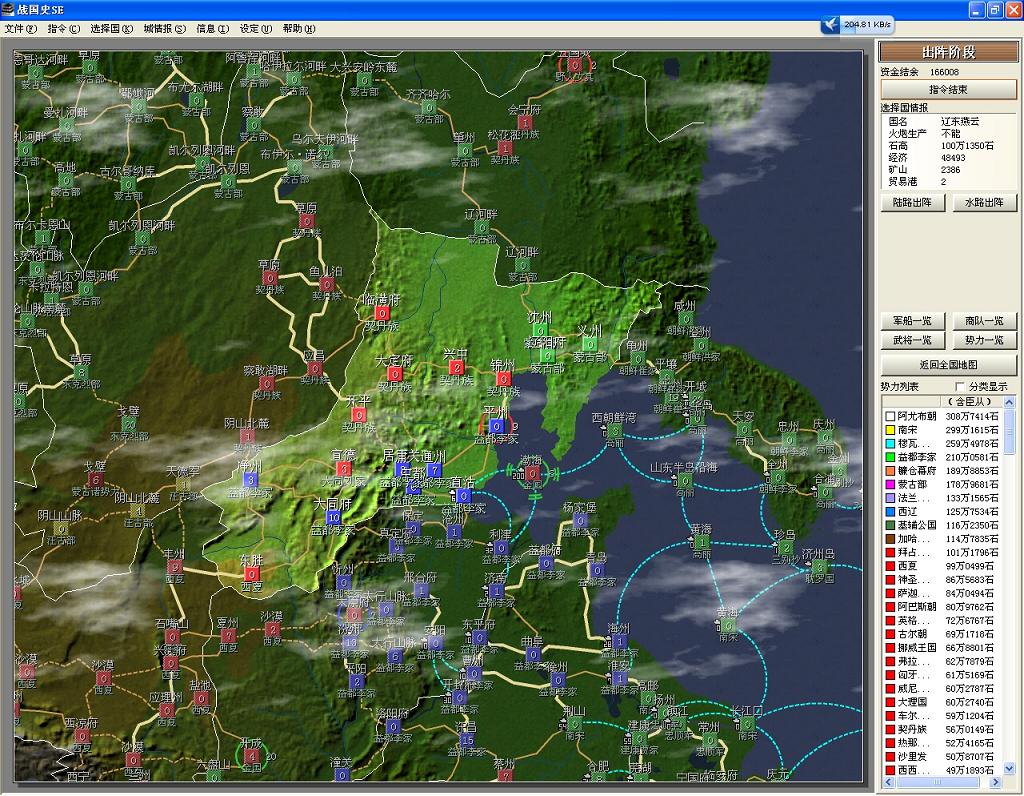Select the 大同府 blue castle marker
This screenshot has width=1024, height=796.
pyautogui.click(x=334, y=518)
